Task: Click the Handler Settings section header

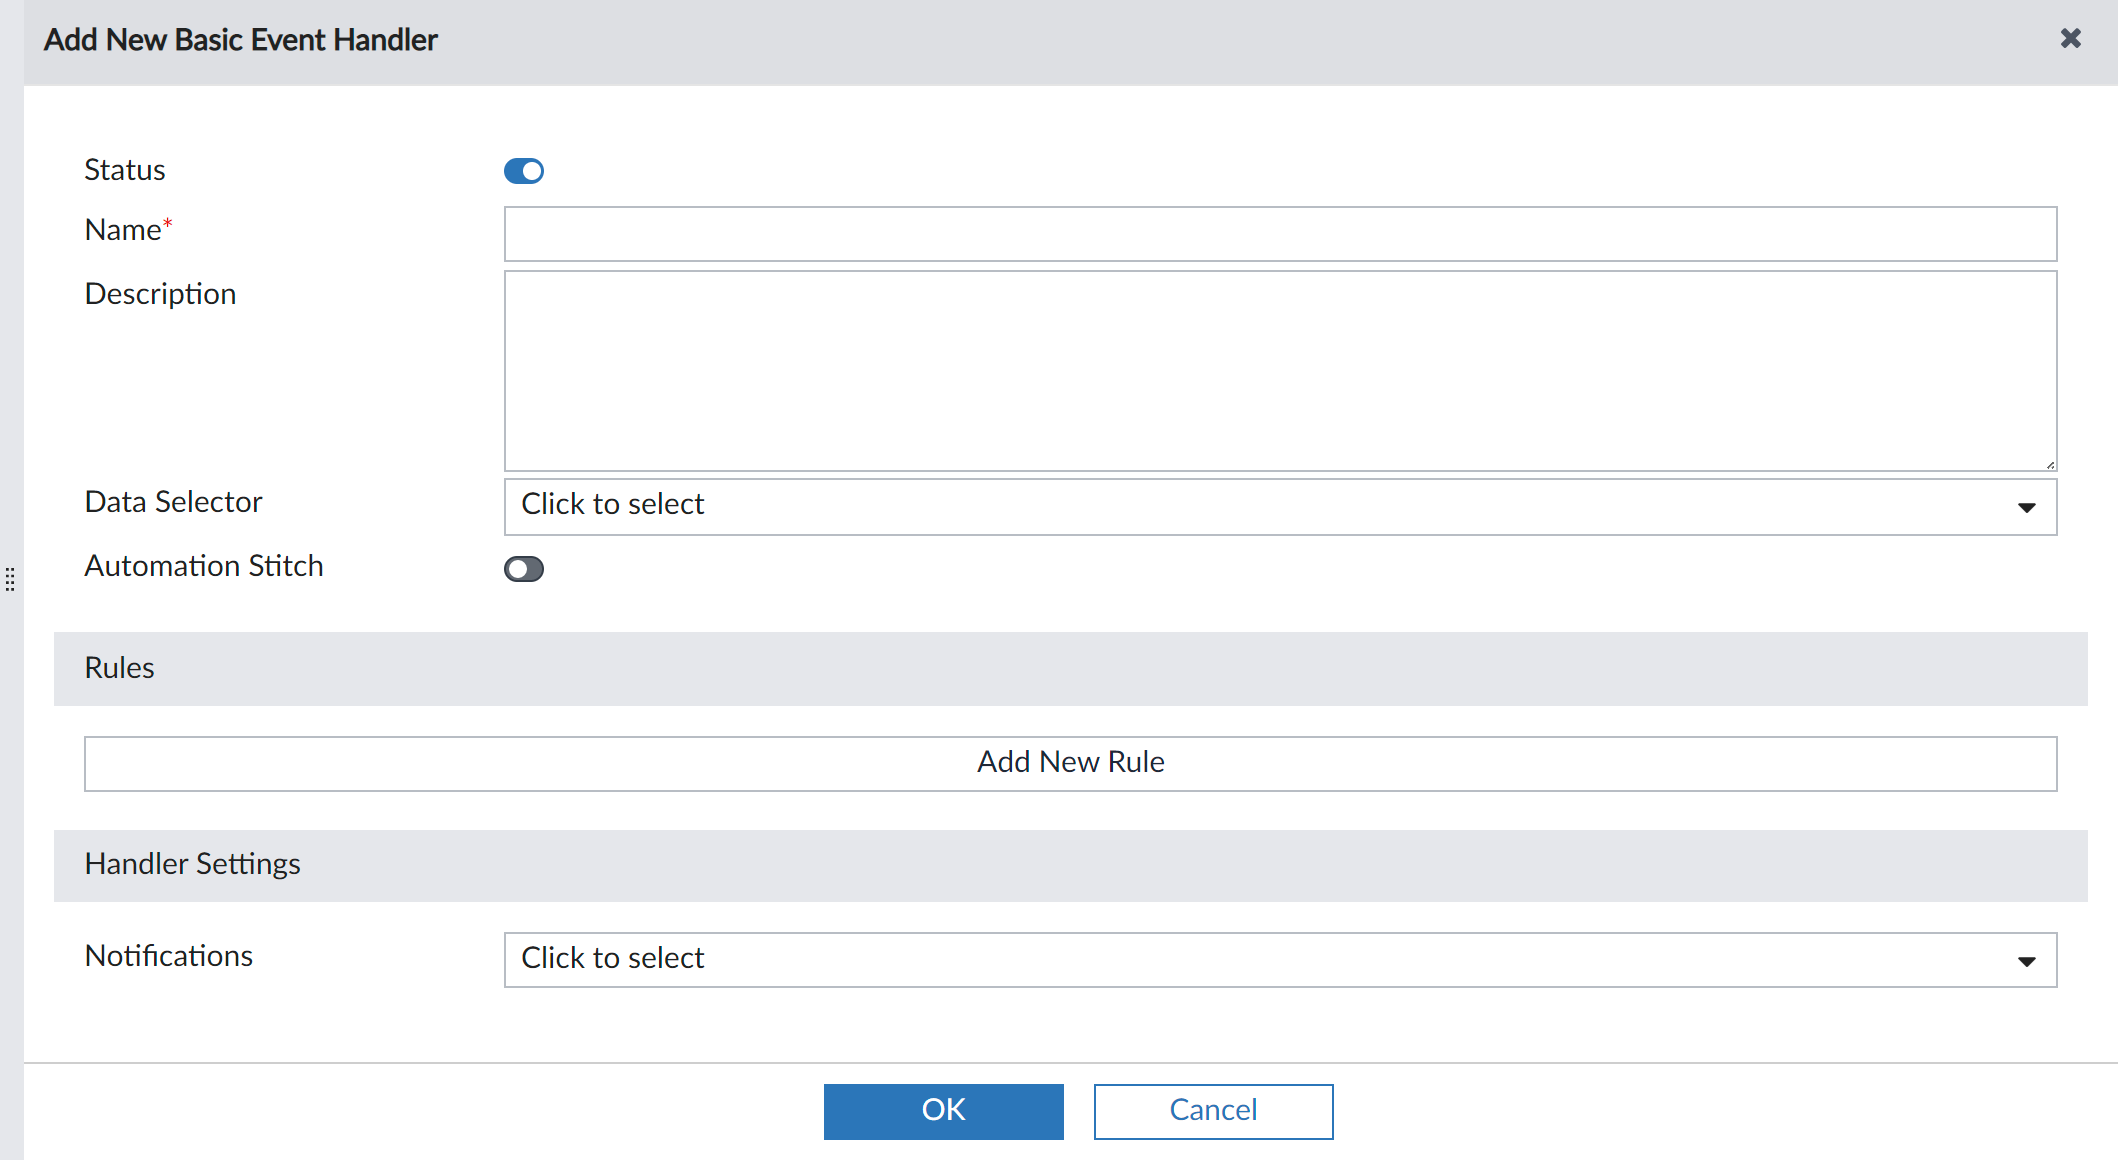Action: (x=193, y=864)
